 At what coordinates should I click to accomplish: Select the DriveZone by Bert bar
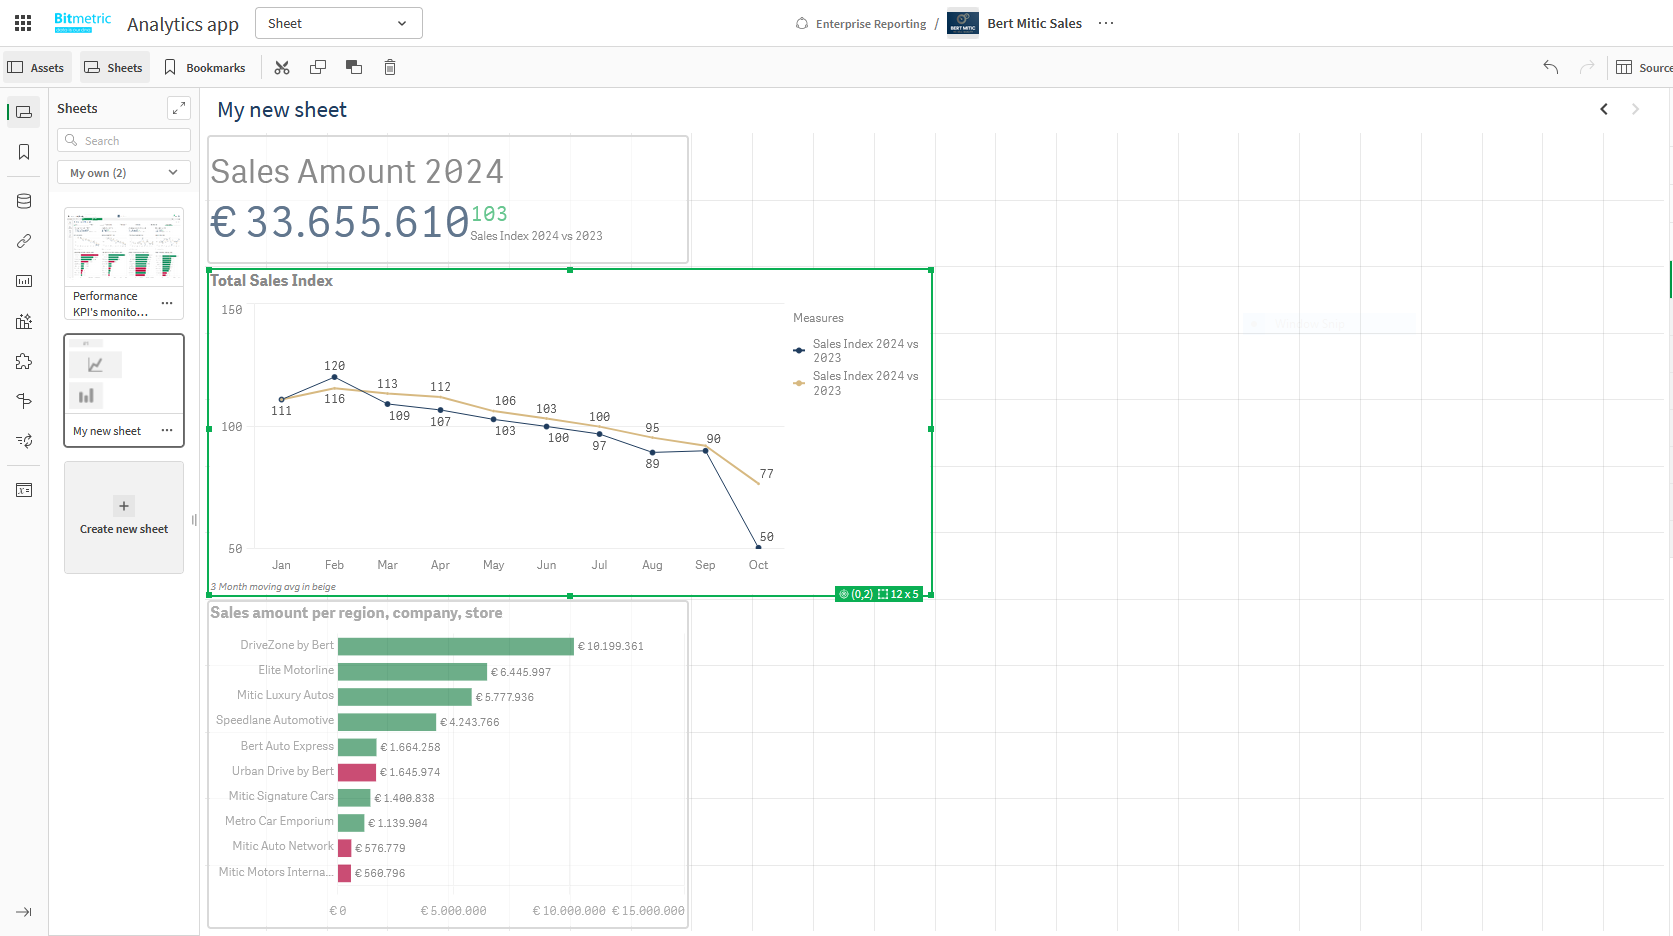[x=456, y=646]
